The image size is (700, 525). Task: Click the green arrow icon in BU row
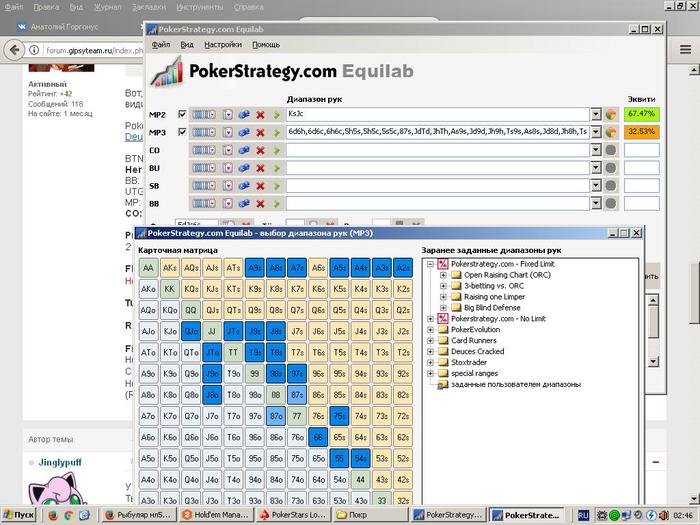pos(276,168)
